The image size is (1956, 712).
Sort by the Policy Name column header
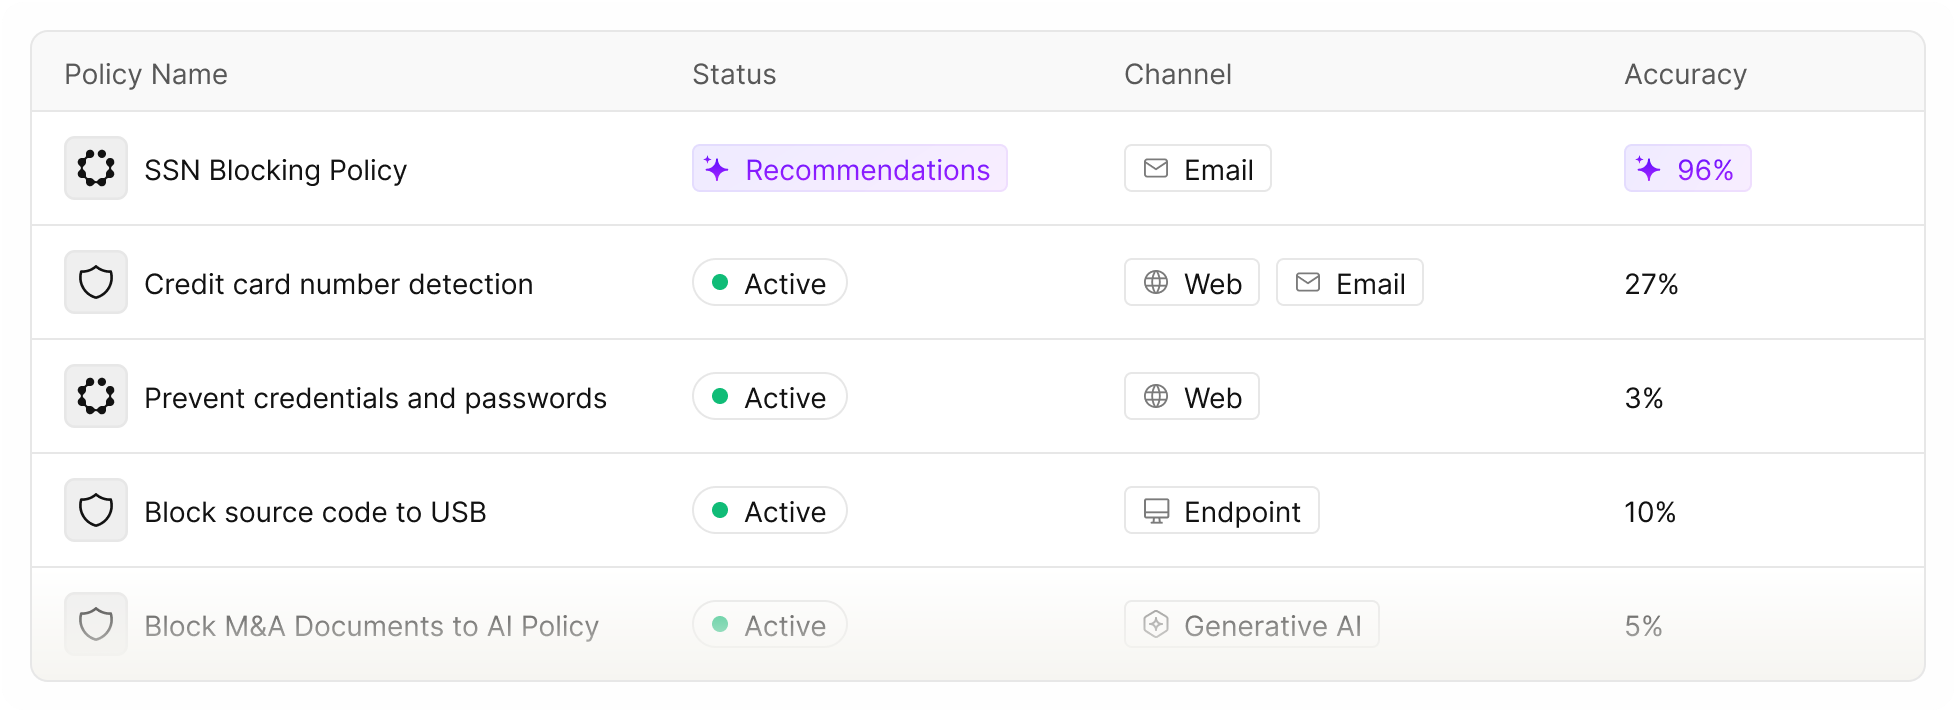tap(146, 74)
